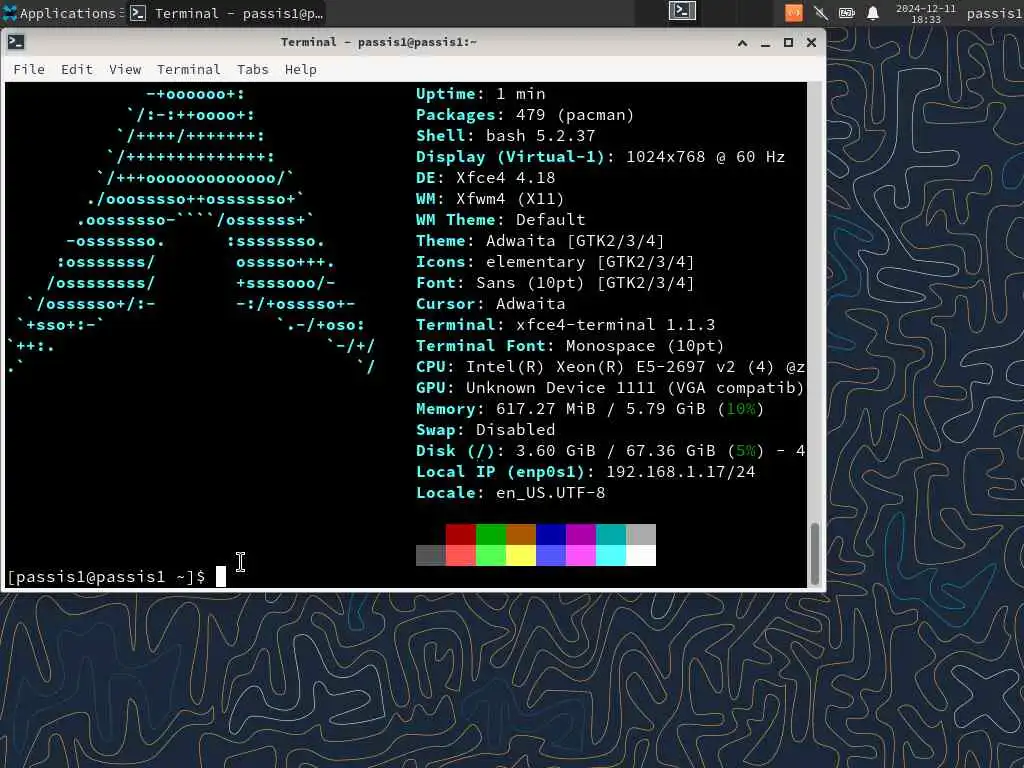Click the 'Icons: elementary' line
This screenshot has width=1024, height=768.
(555, 262)
